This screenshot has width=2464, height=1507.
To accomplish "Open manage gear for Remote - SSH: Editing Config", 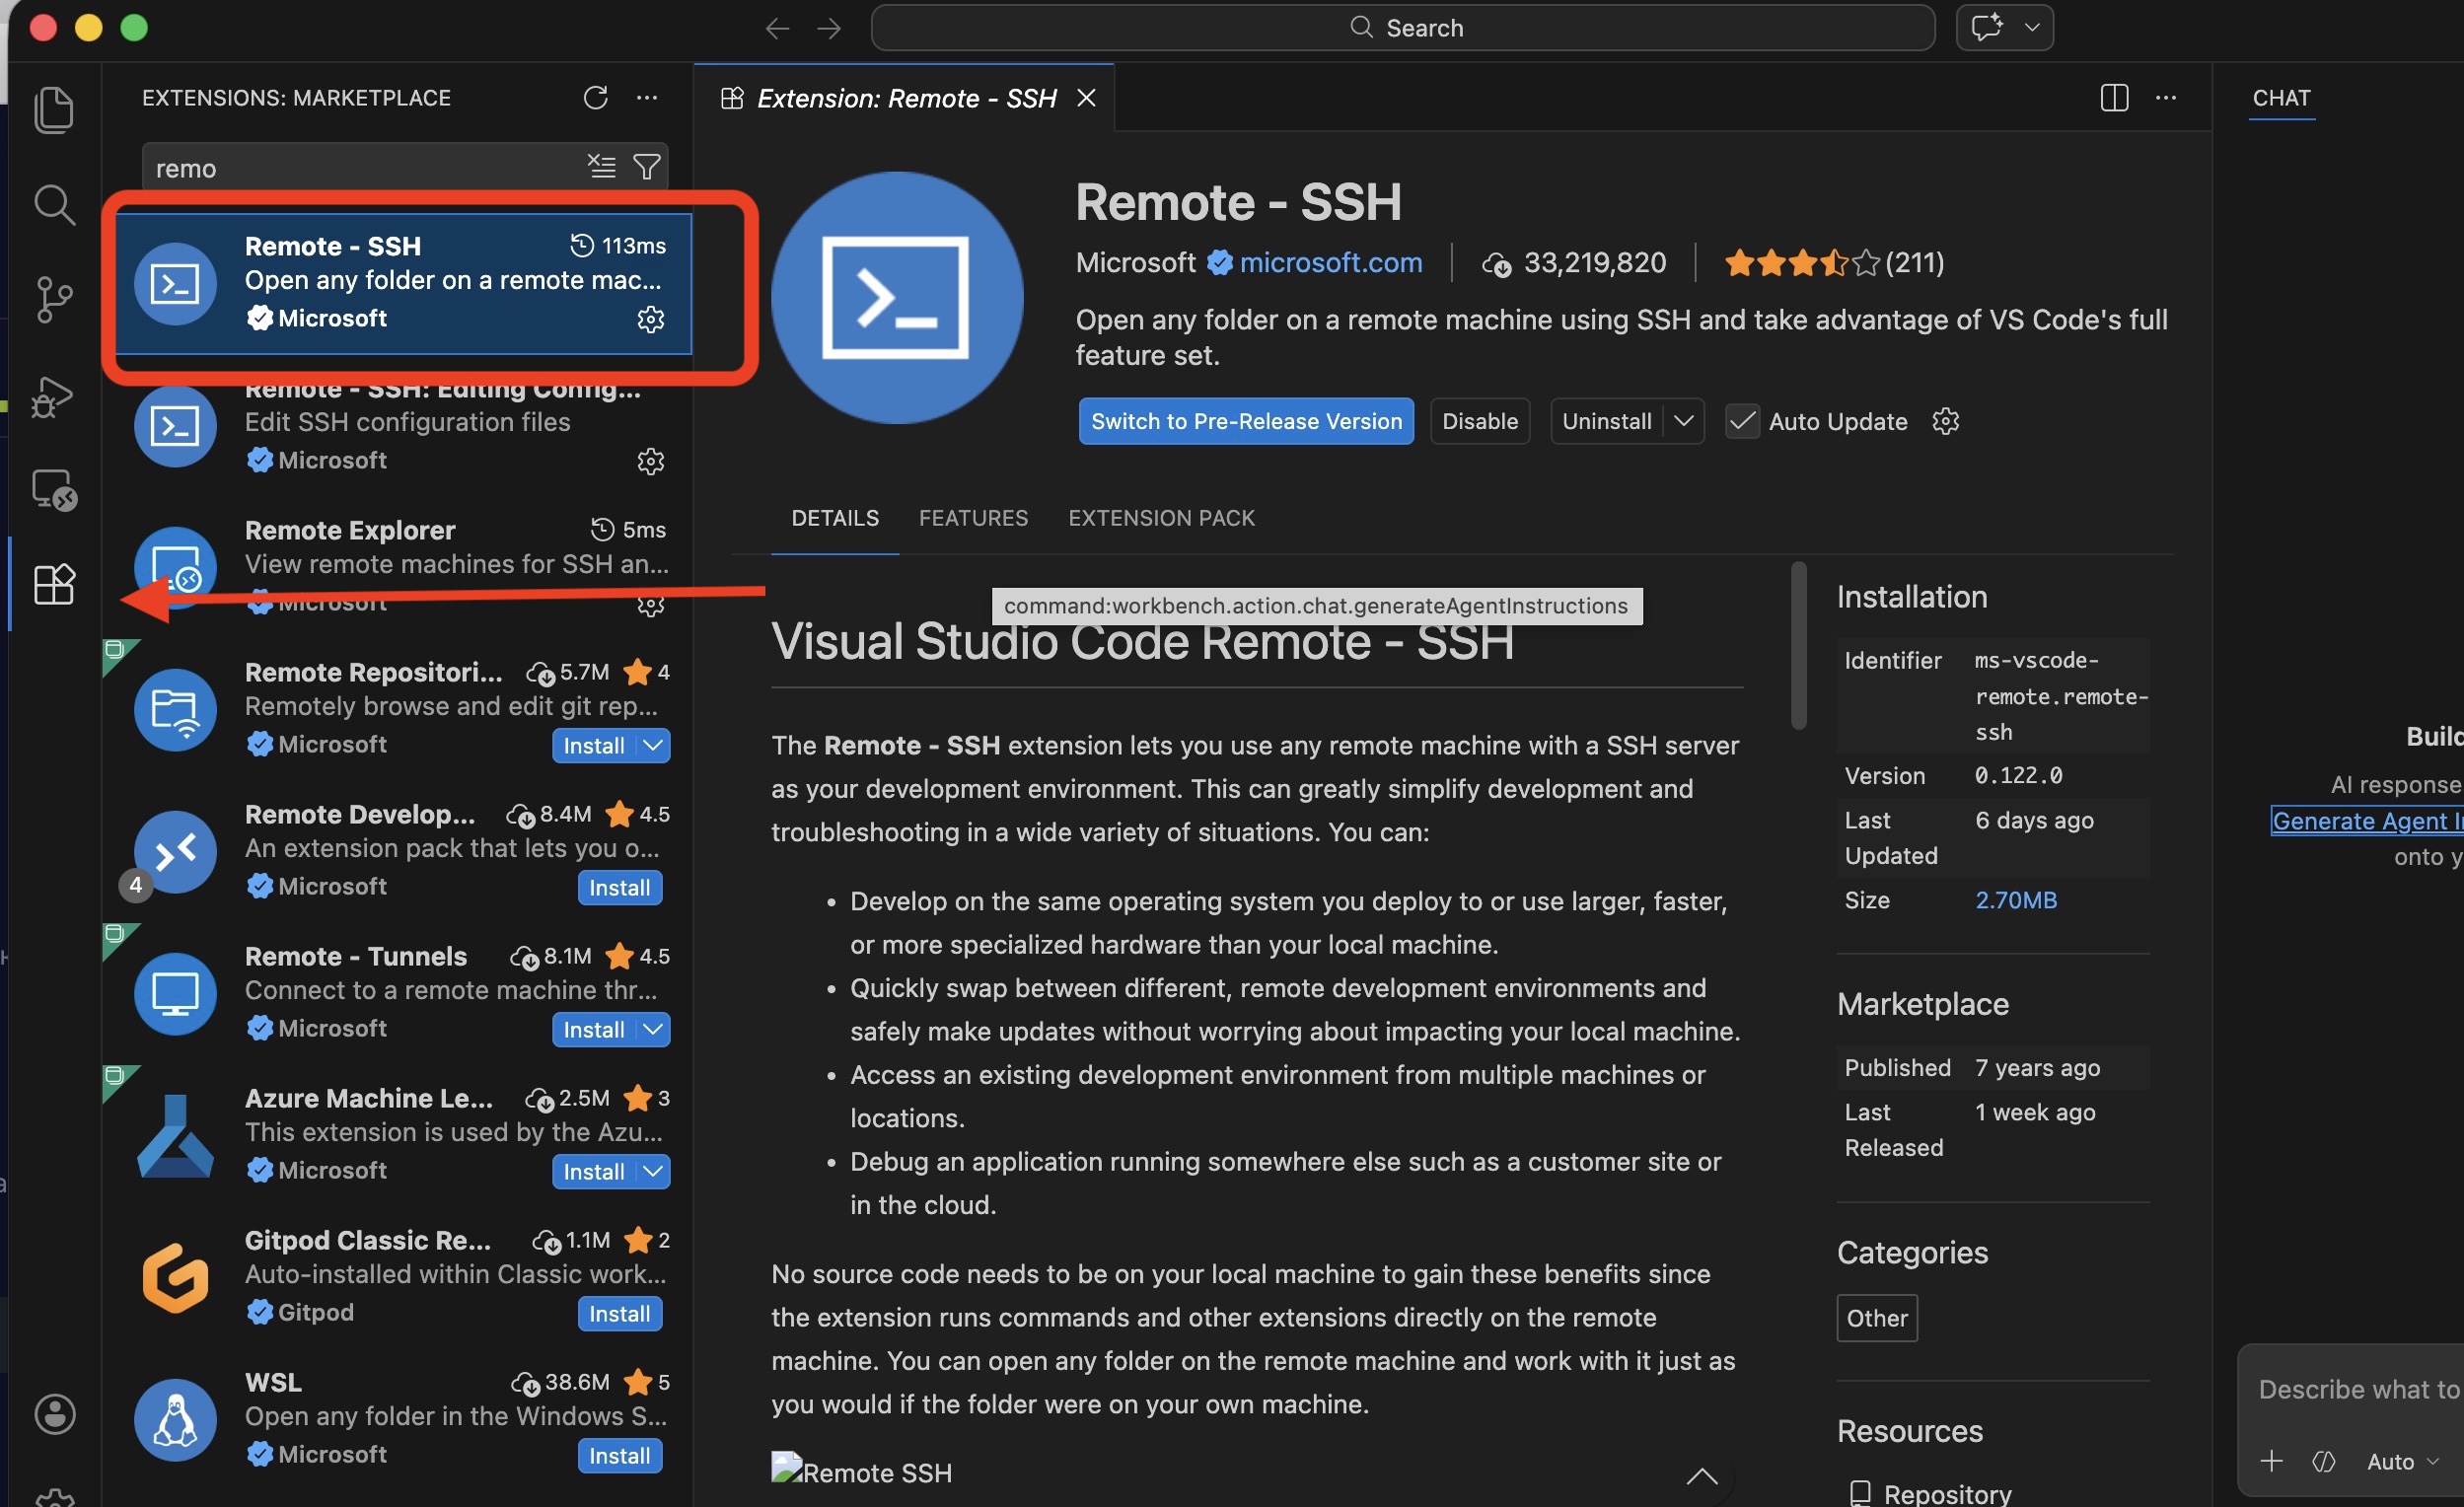I will 650,461.
